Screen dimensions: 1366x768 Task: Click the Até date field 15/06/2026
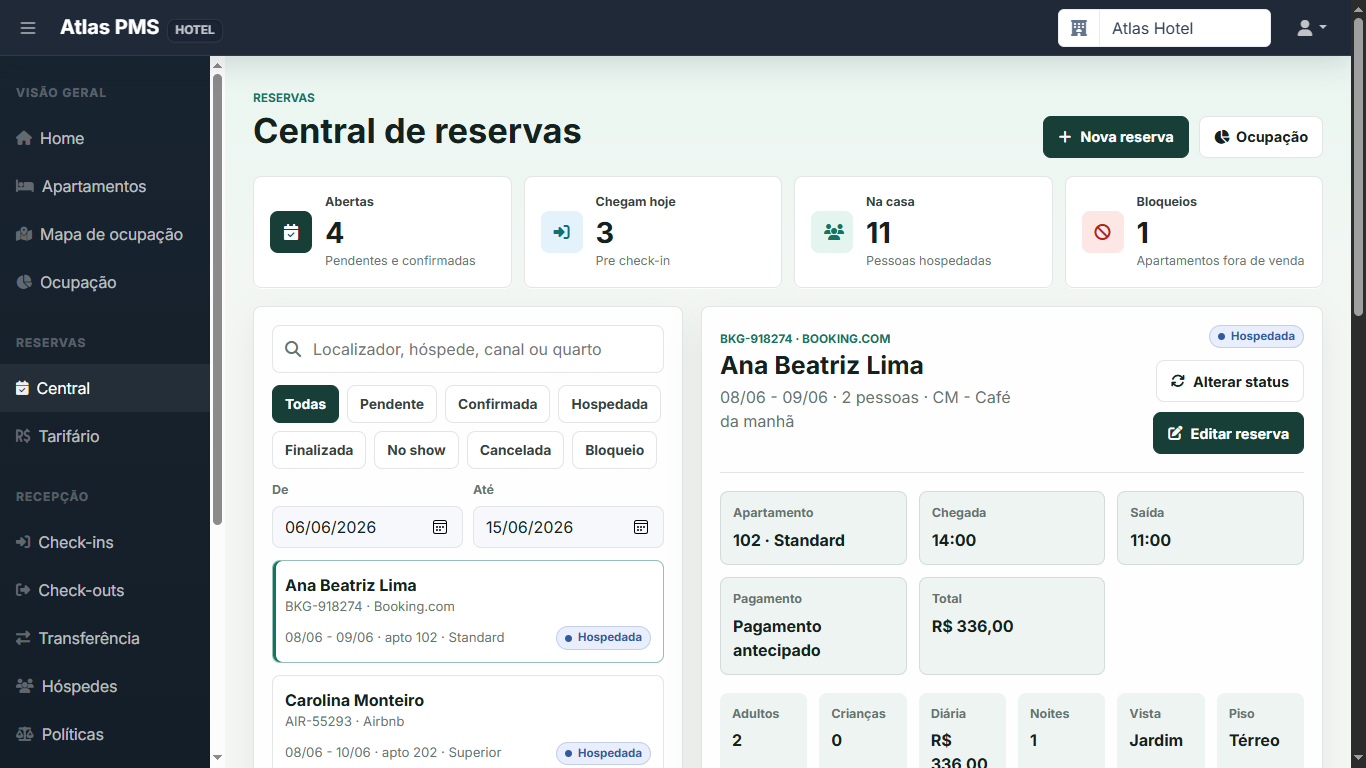click(568, 527)
